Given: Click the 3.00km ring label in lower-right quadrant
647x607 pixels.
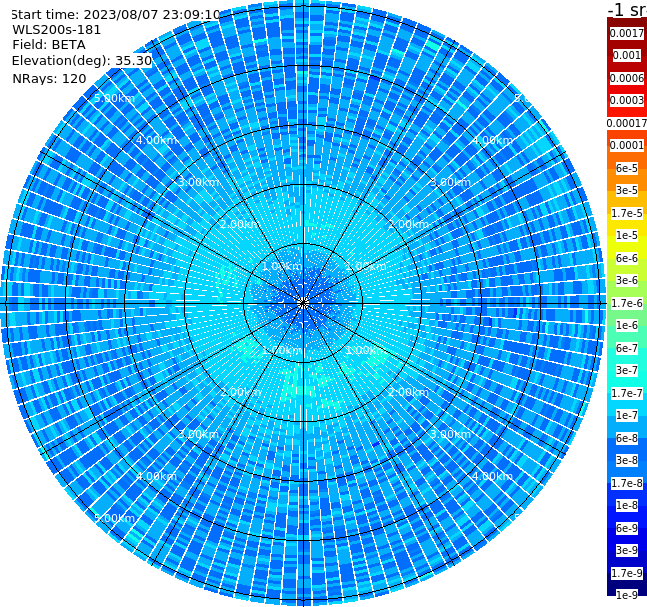Looking at the screenshot, I should click(450, 434).
